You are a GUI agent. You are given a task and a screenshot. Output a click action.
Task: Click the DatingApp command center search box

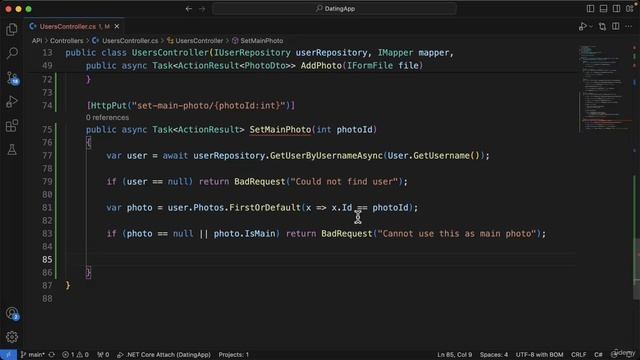point(334,9)
